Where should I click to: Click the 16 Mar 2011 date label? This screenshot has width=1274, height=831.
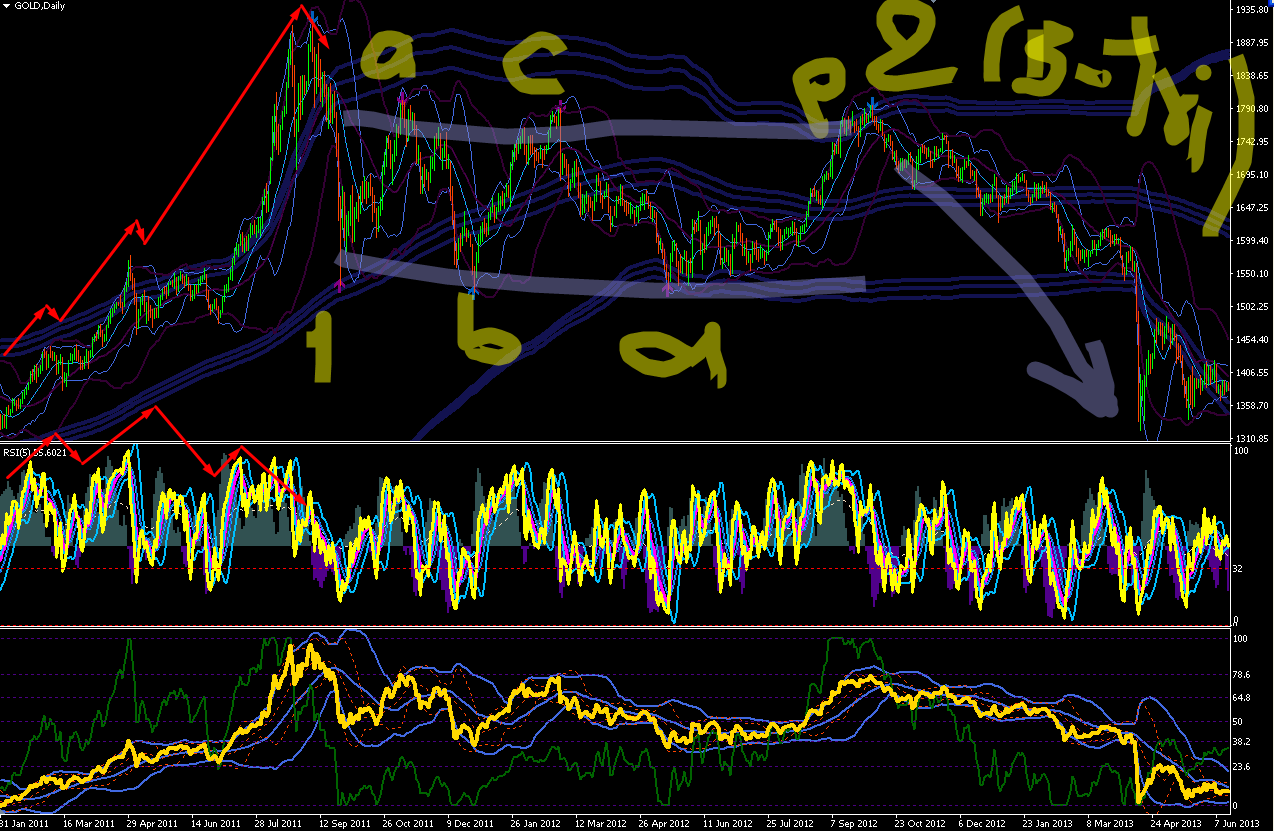pyautogui.click(x=88, y=823)
